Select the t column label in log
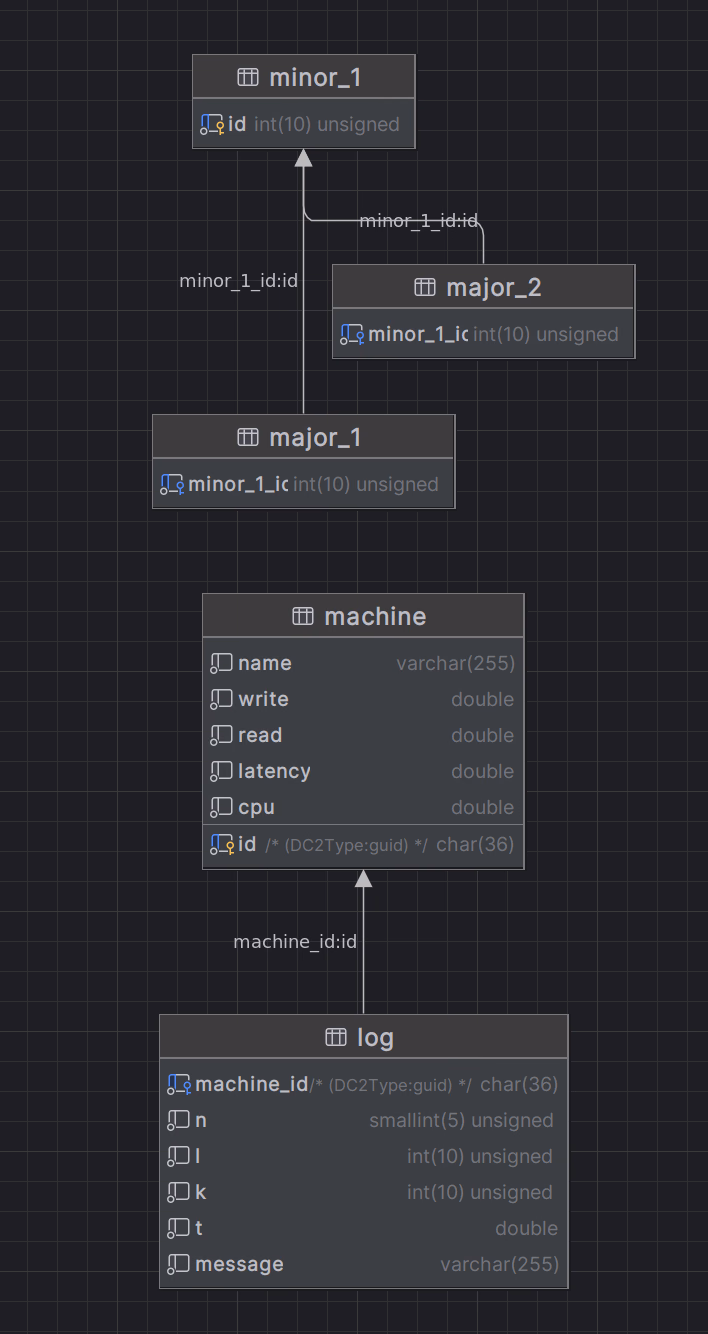Image resolution: width=708 pixels, height=1334 pixels. pyautogui.click(x=199, y=1228)
